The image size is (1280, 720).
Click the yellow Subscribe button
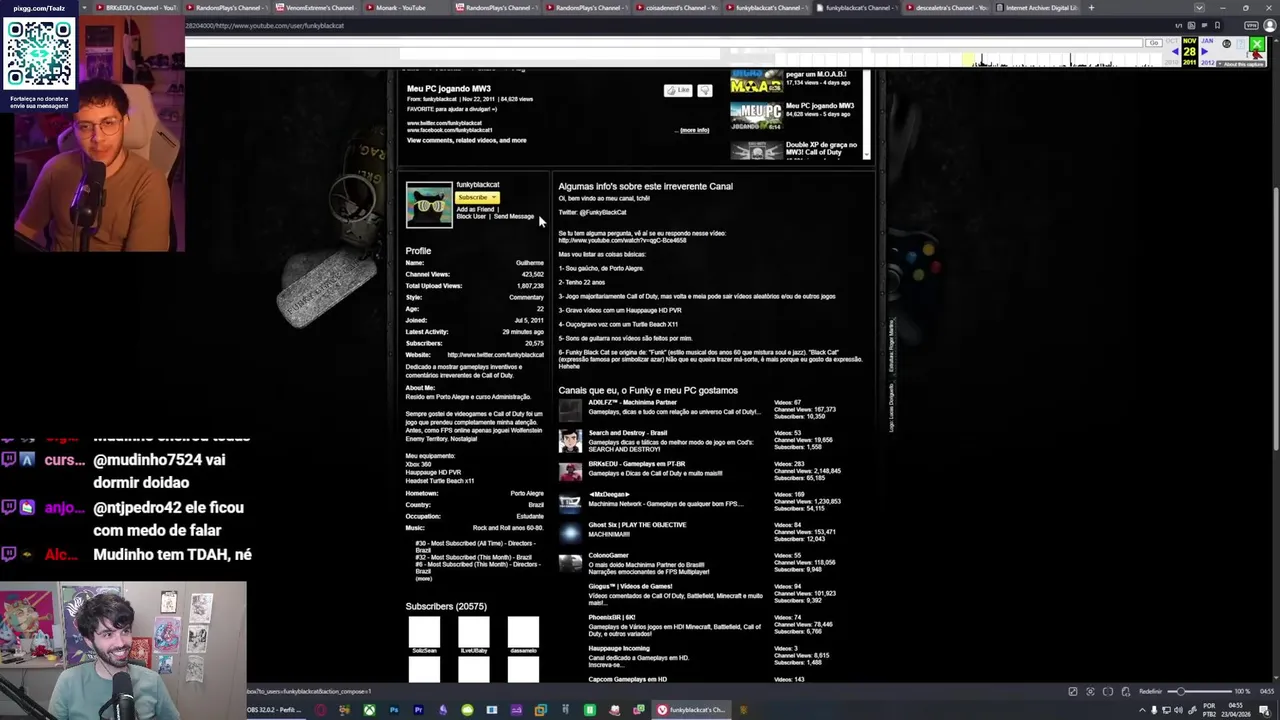[472, 198]
